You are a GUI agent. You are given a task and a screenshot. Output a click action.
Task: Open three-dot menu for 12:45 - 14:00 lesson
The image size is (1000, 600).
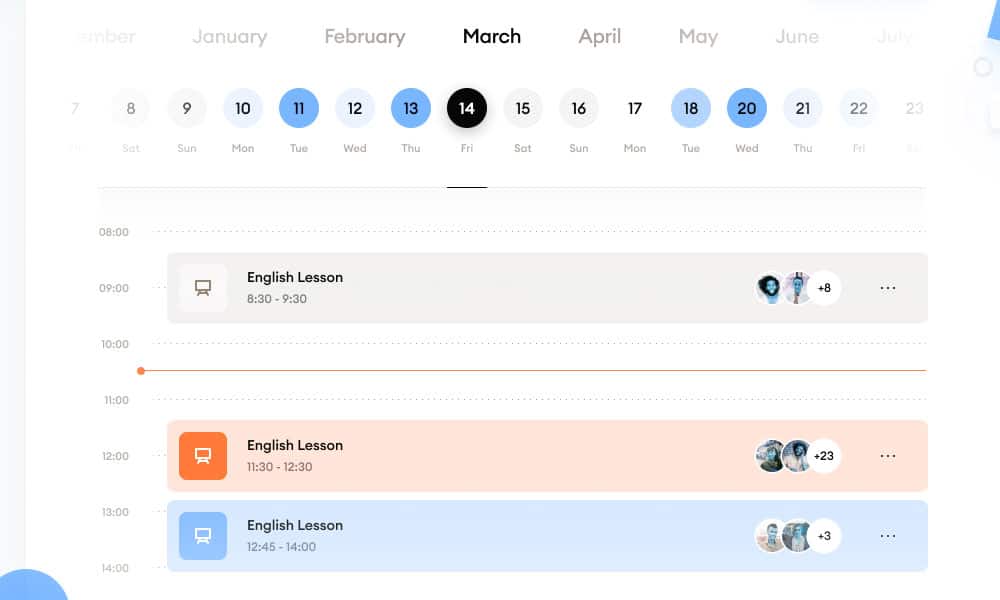(x=888, y=536)
